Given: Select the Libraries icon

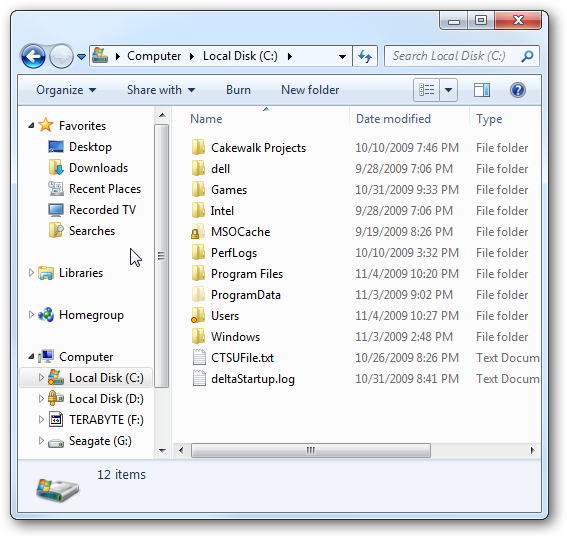Looking at the screenshot, I should (x=46, y=273).
